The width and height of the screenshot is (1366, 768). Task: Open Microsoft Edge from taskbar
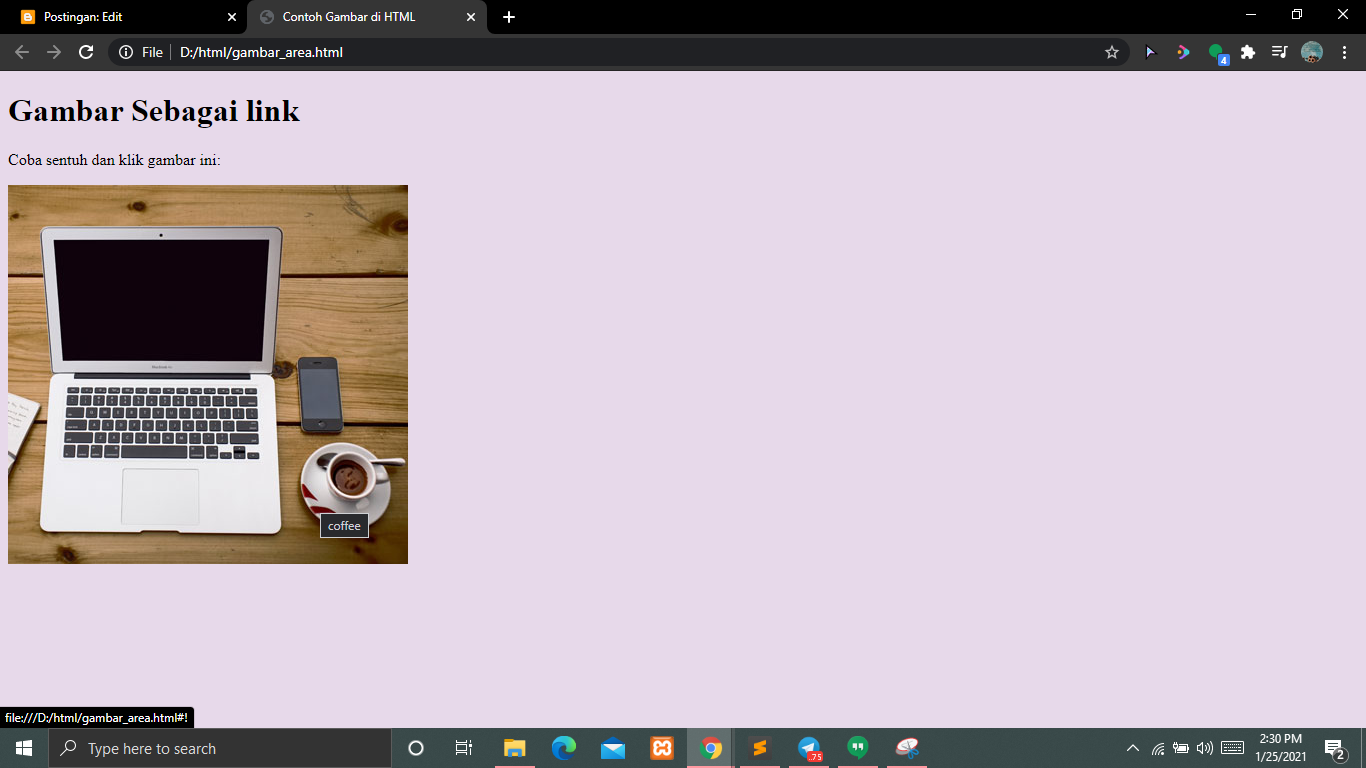pos(564,748)
